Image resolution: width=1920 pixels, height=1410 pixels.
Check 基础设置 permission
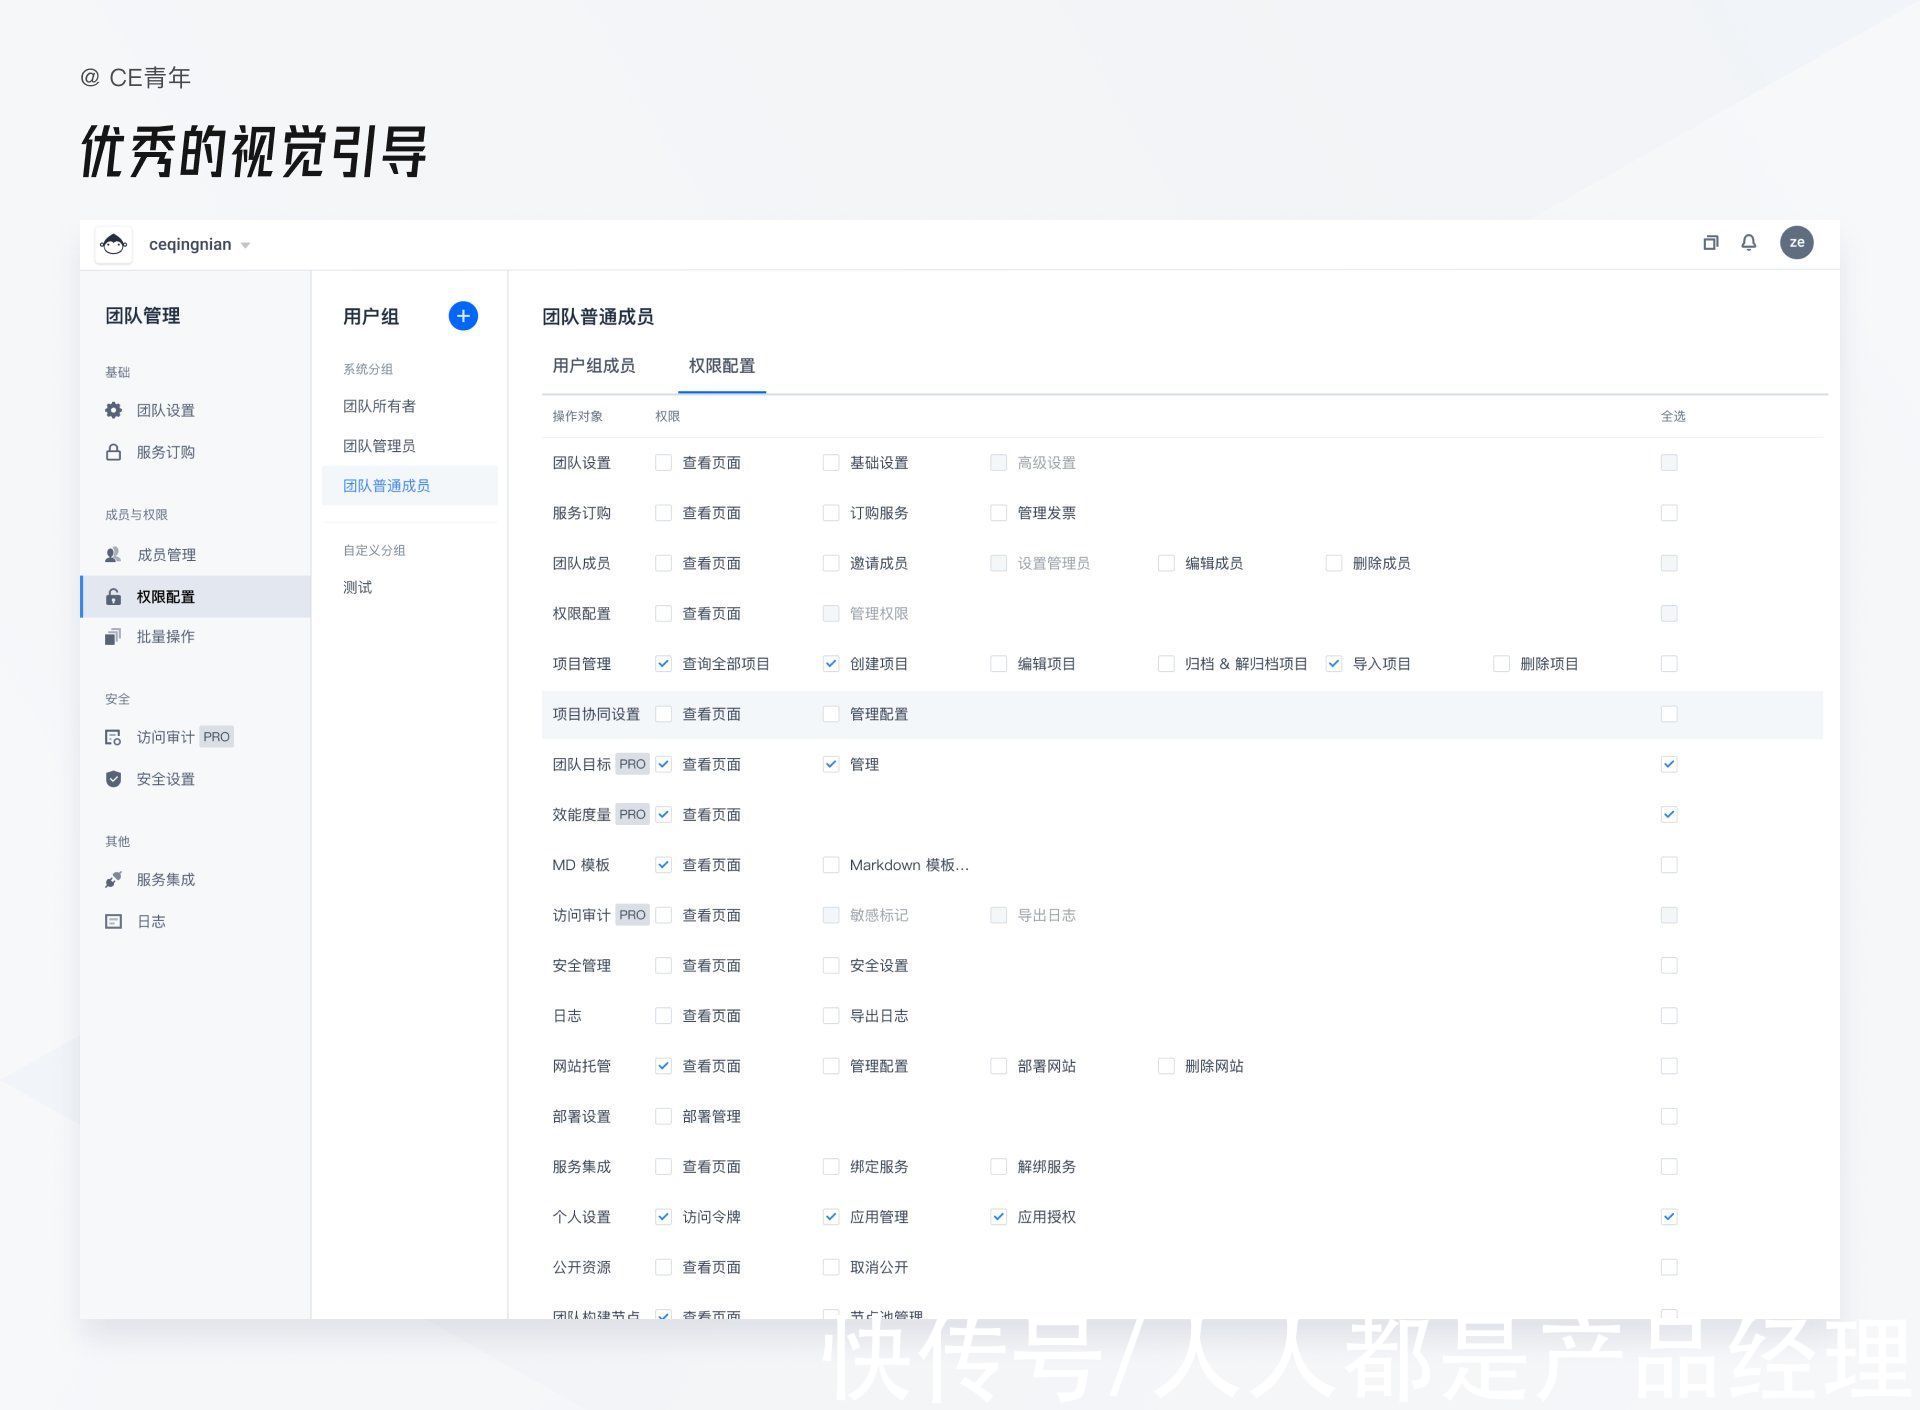click(831, 463)
